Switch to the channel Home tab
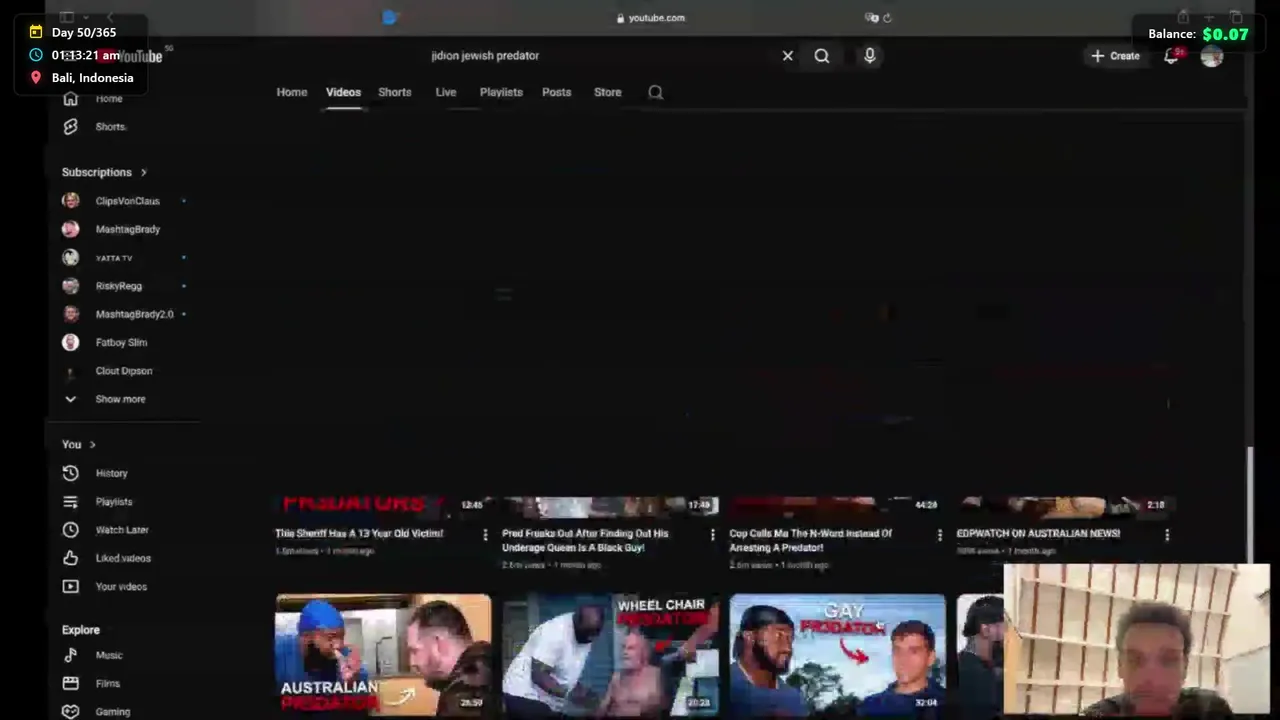Screen dimensions: 1280x720 (292, 92)
